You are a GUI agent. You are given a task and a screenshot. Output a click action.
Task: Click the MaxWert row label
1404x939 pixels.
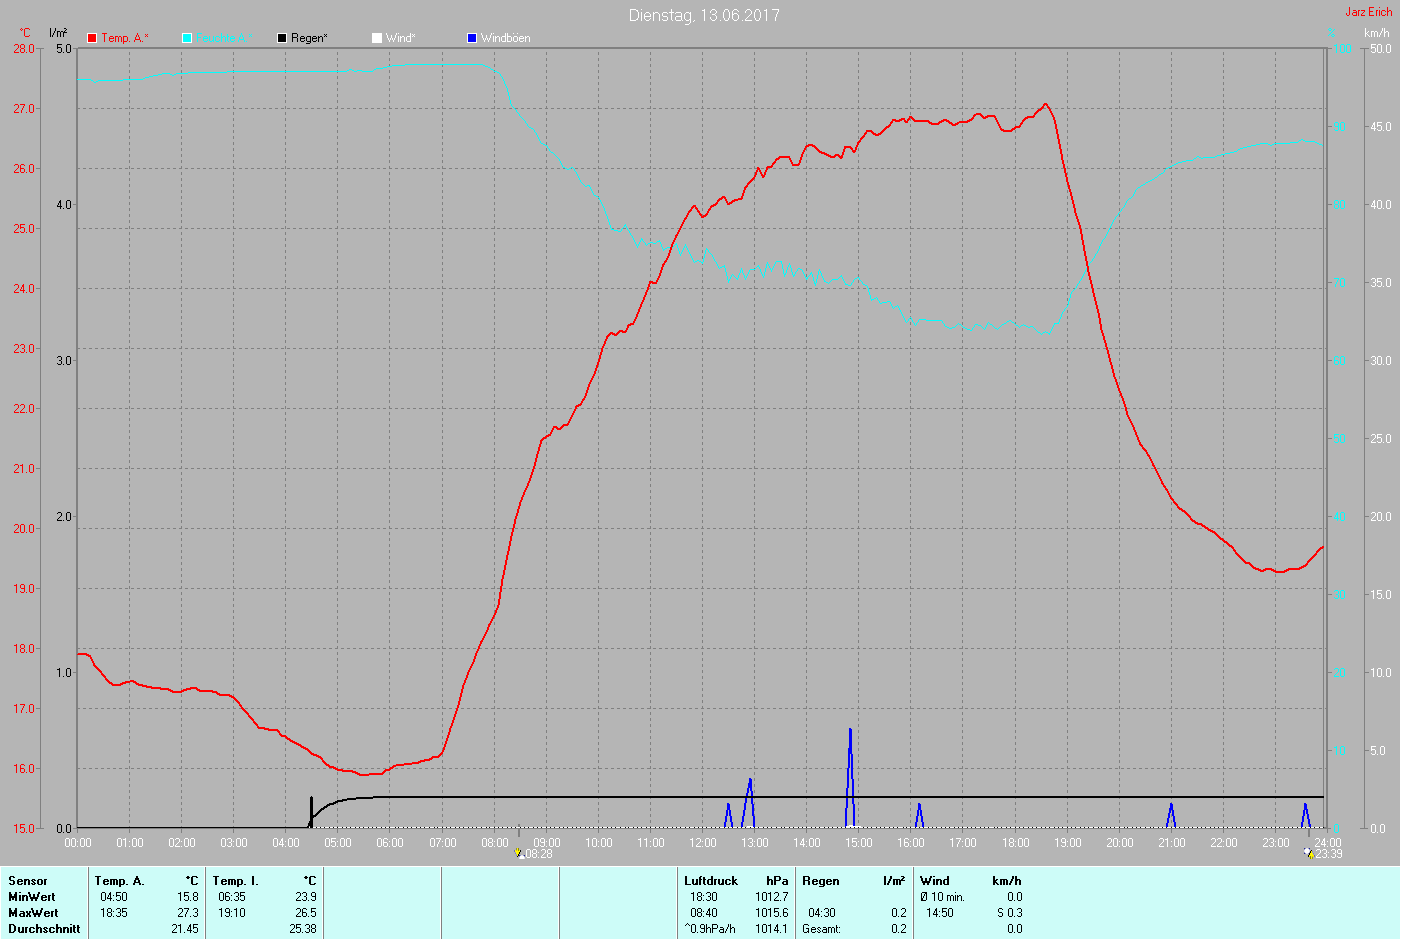click(x=33, y=913)
